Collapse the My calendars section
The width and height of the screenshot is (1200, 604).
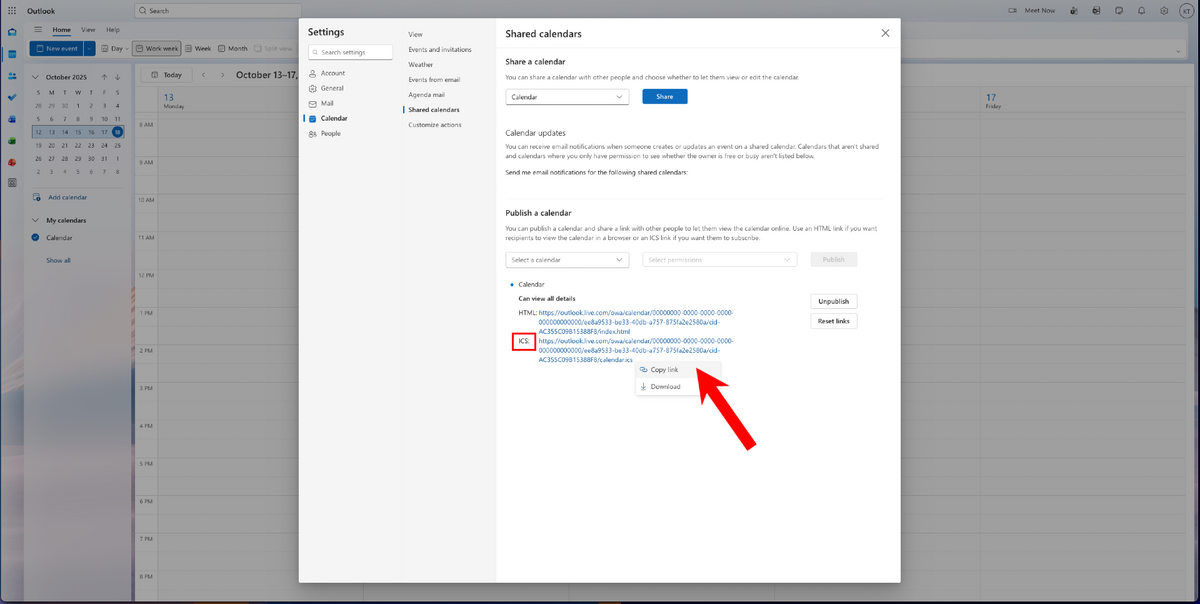36,220
